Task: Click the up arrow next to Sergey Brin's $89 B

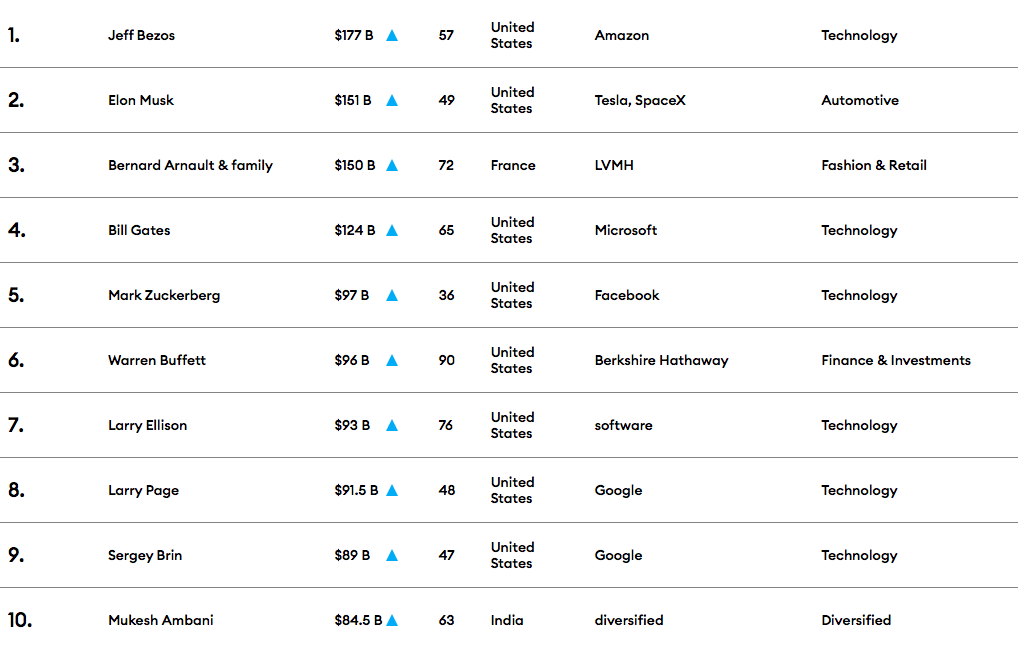Action: (392, 556)
